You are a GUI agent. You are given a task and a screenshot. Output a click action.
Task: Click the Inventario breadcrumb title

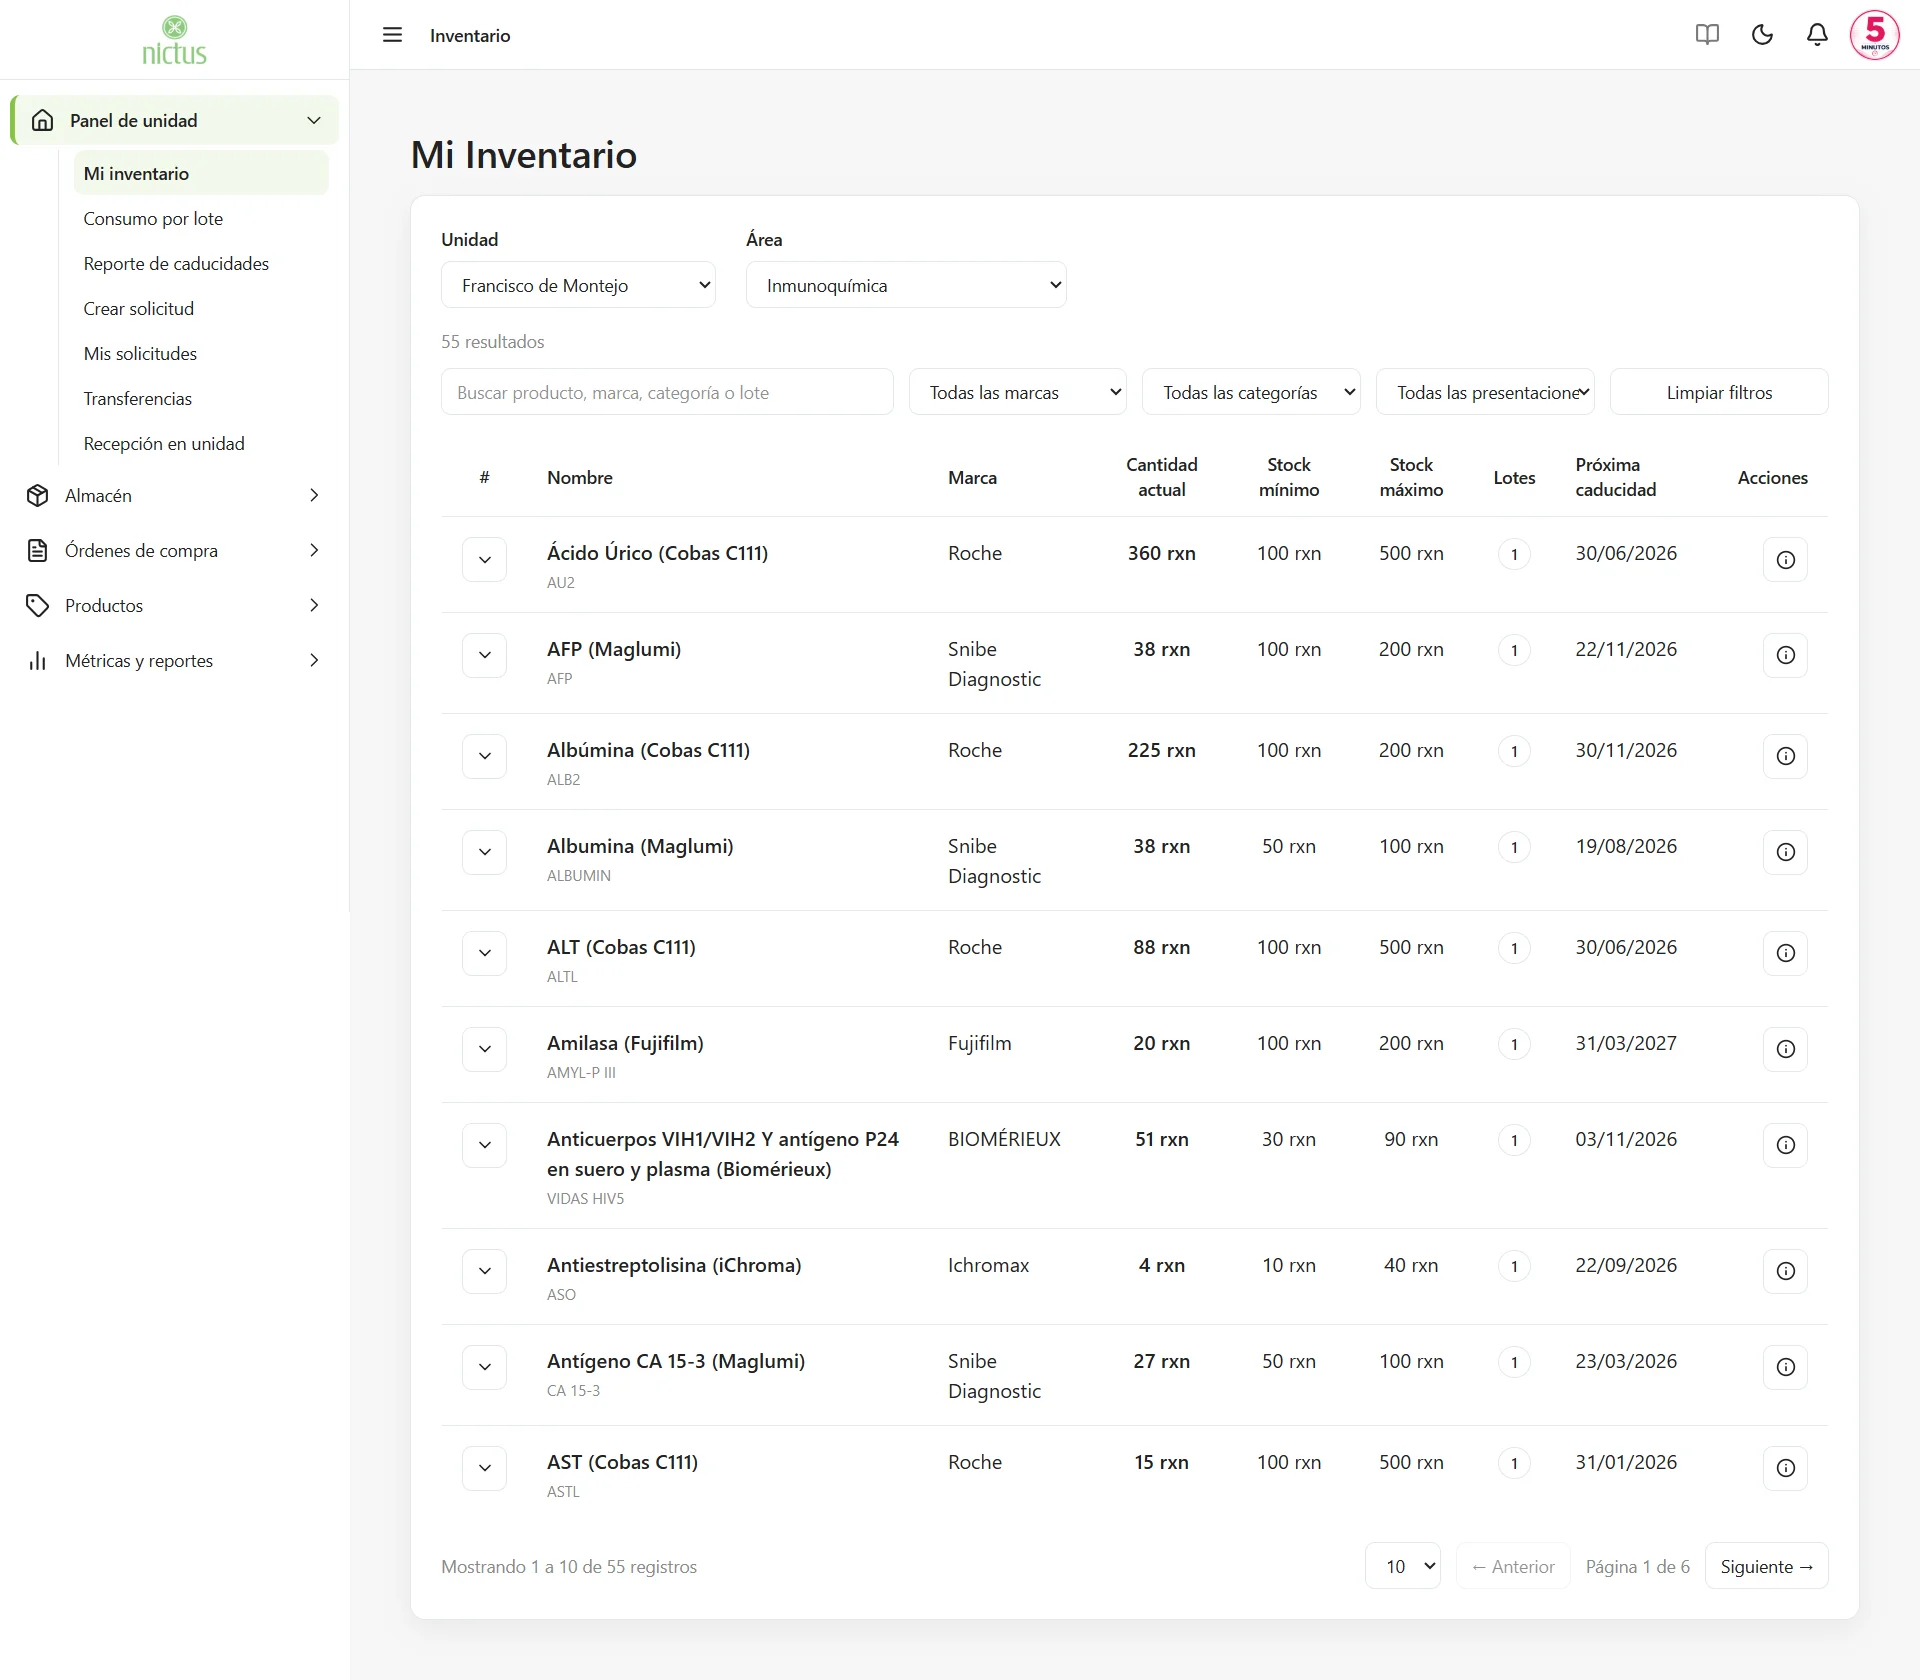470,35
